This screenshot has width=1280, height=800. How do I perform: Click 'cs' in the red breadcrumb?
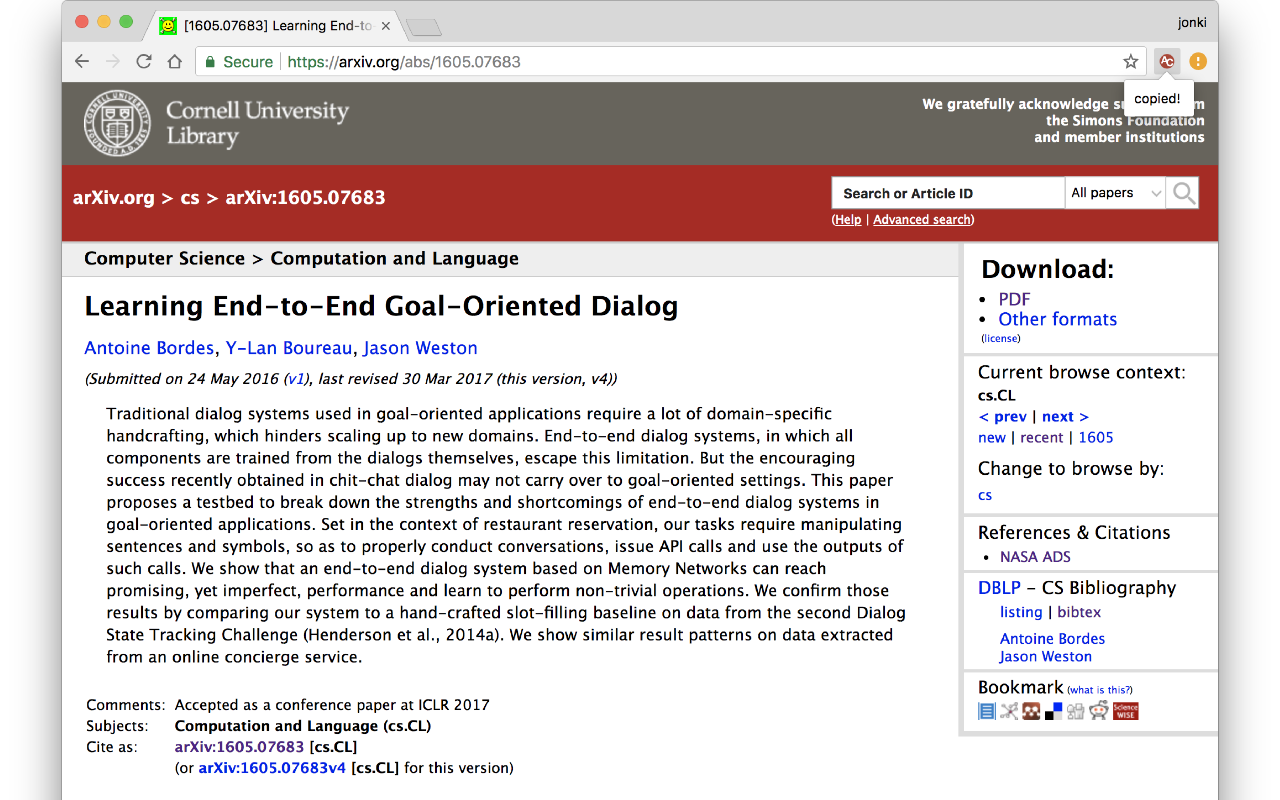coord(190,197)
